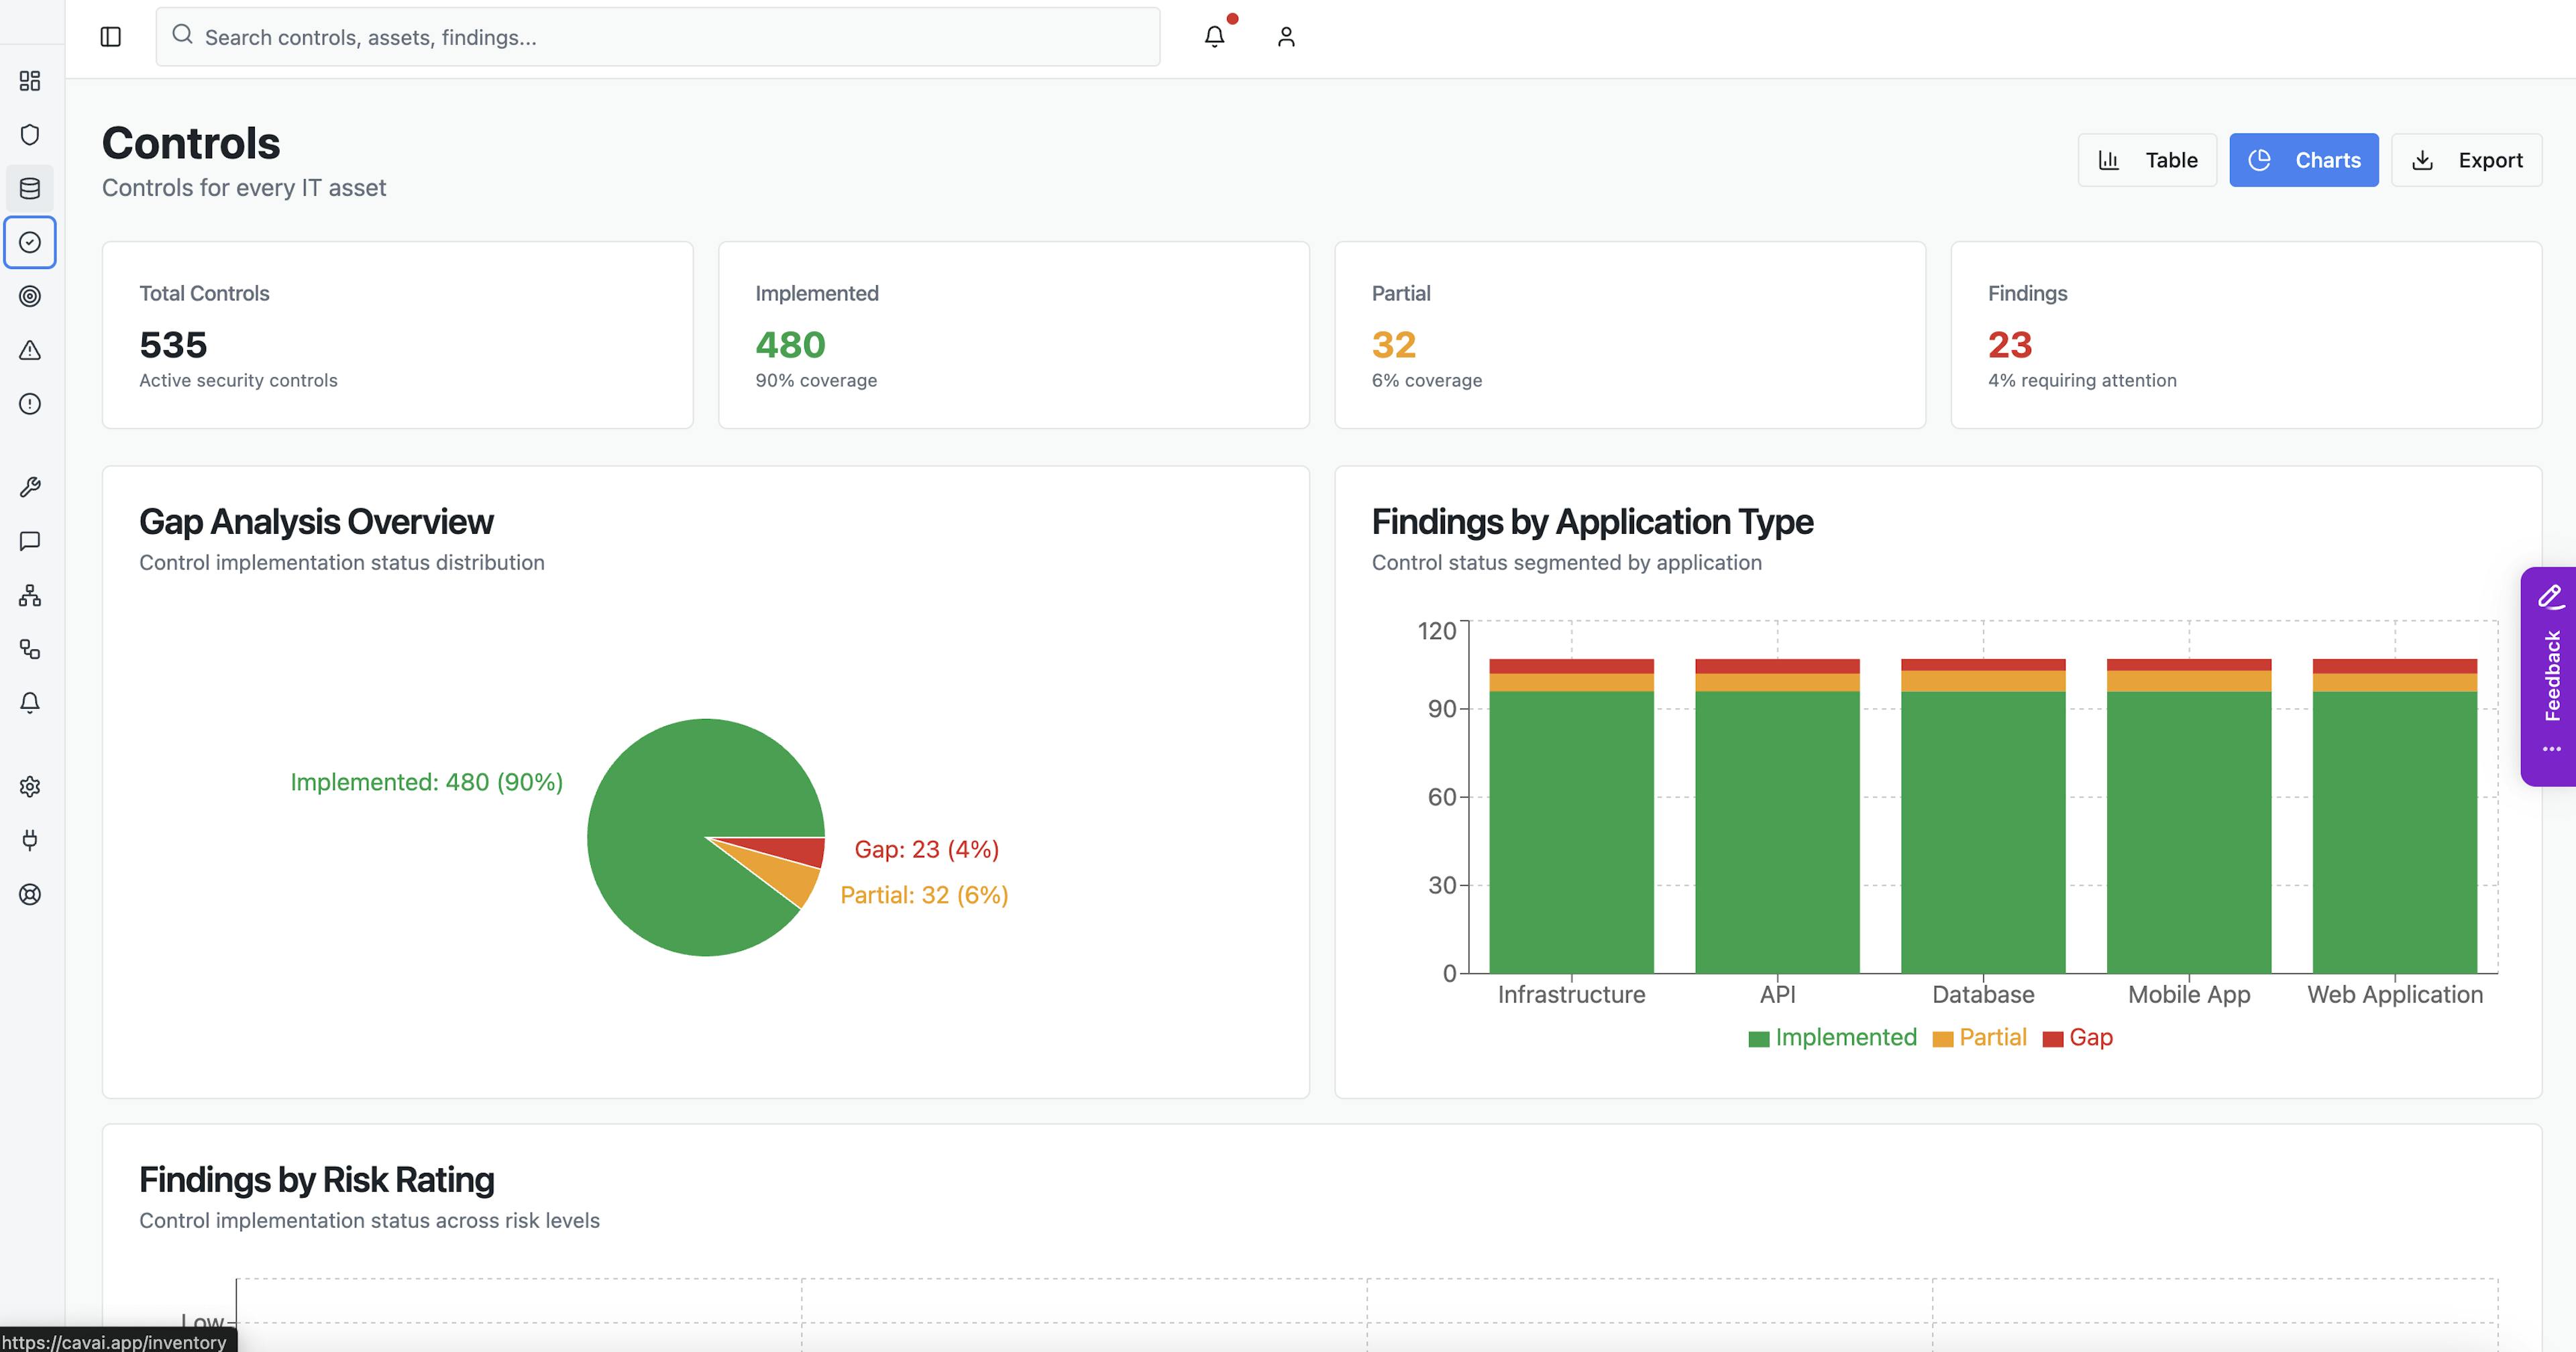This screenshot has height=1352, width=2576.
Task: Click the target icon in sidebar
Action: tap(30, 296)
